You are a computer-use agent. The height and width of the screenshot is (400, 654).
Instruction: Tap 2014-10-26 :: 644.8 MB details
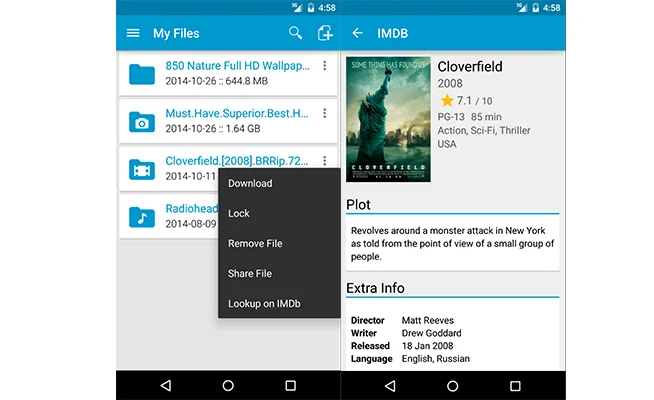click(216, 81)
